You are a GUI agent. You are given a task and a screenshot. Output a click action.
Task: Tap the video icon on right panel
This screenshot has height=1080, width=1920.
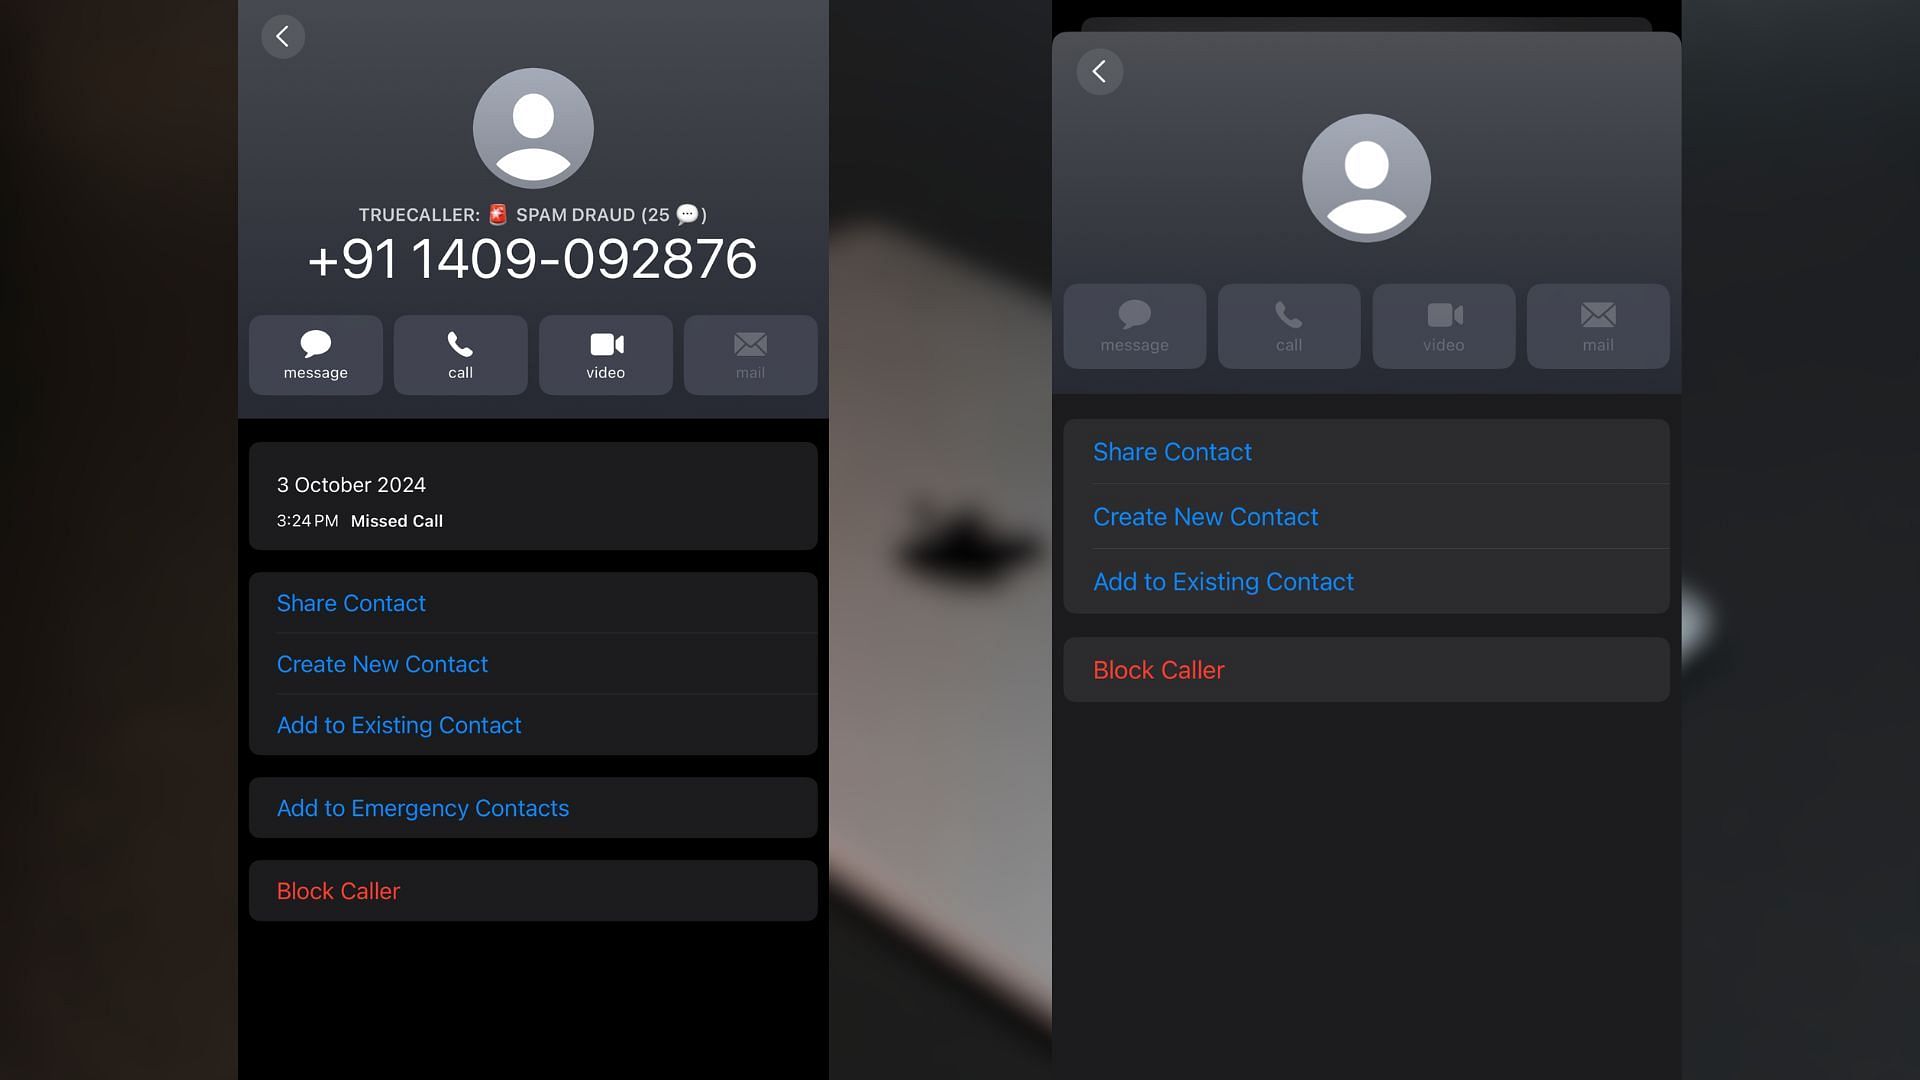click(1443, 324)
